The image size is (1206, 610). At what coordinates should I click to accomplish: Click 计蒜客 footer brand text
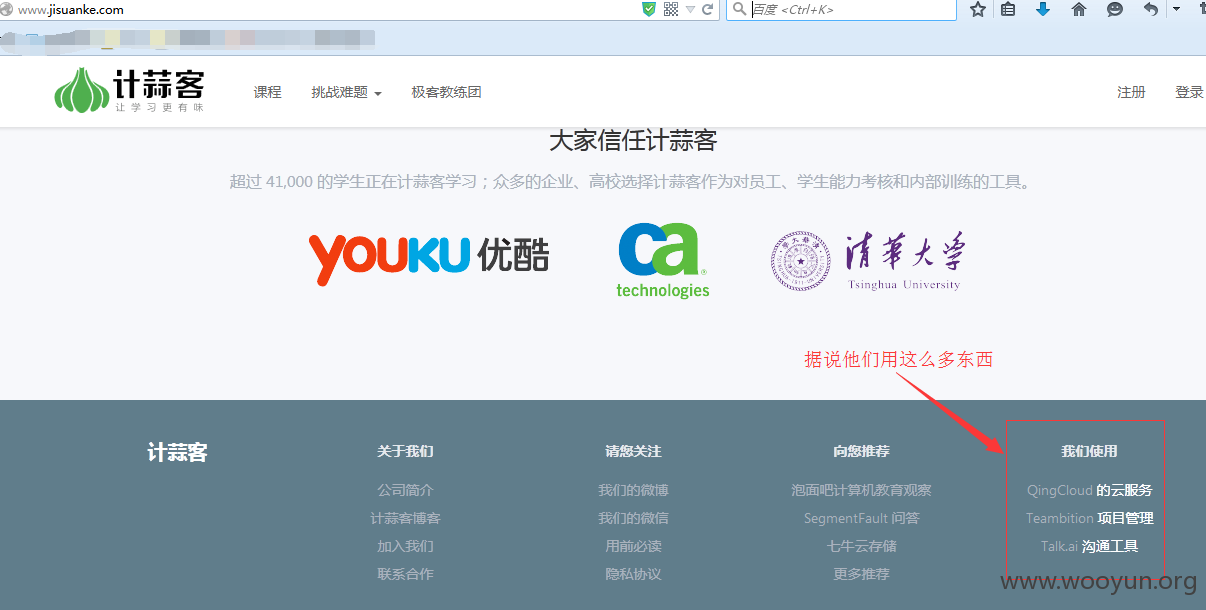pos(177,452)
